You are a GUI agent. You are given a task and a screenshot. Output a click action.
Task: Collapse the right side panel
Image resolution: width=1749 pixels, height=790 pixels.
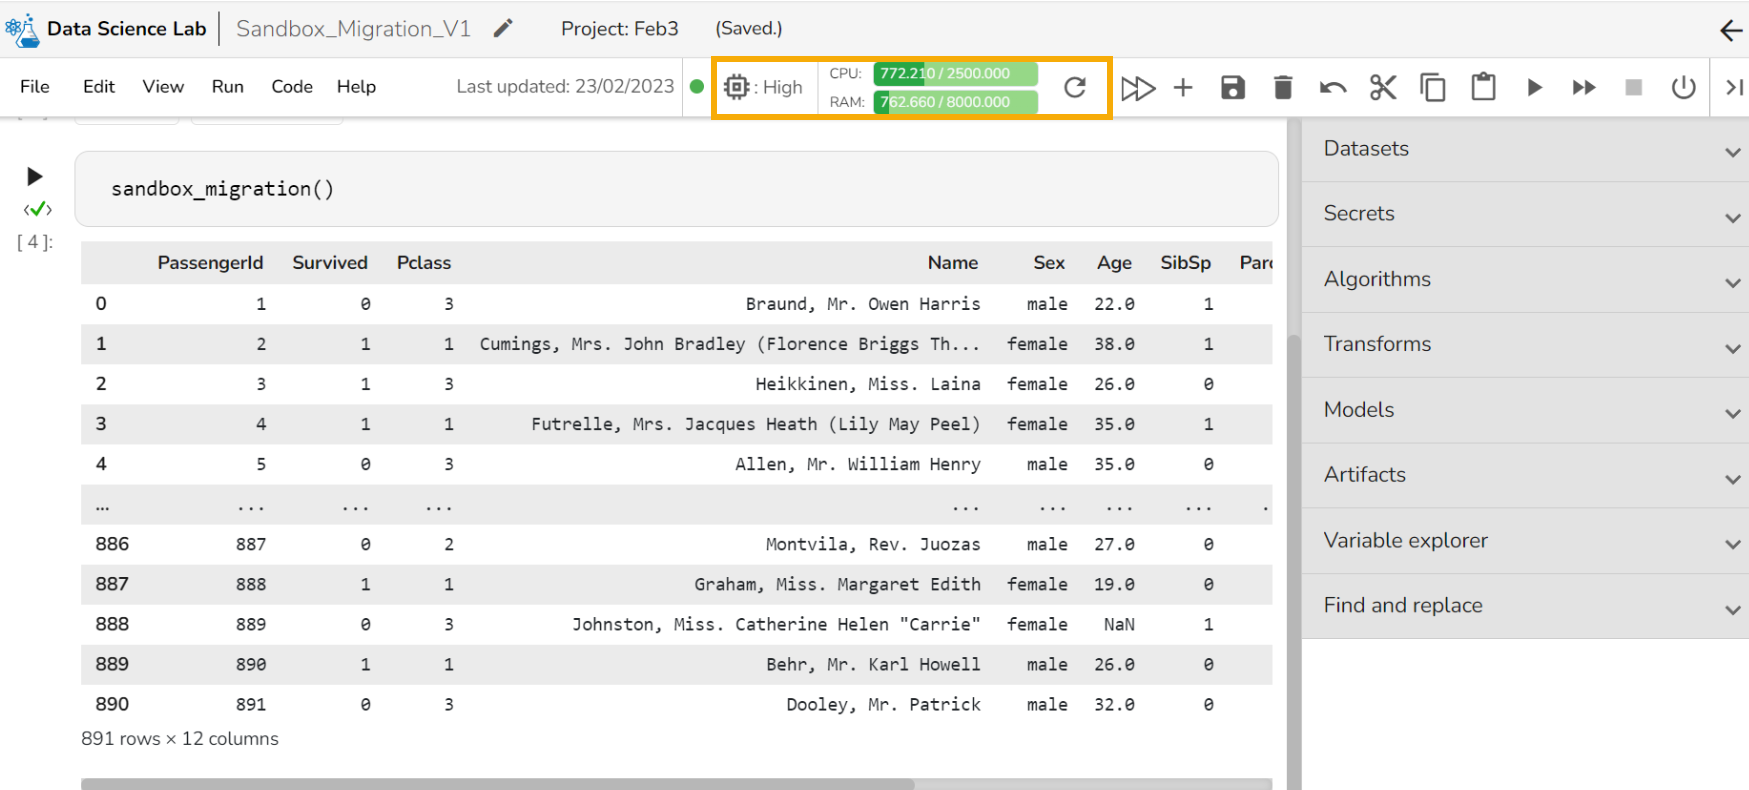pos(1734,88)
